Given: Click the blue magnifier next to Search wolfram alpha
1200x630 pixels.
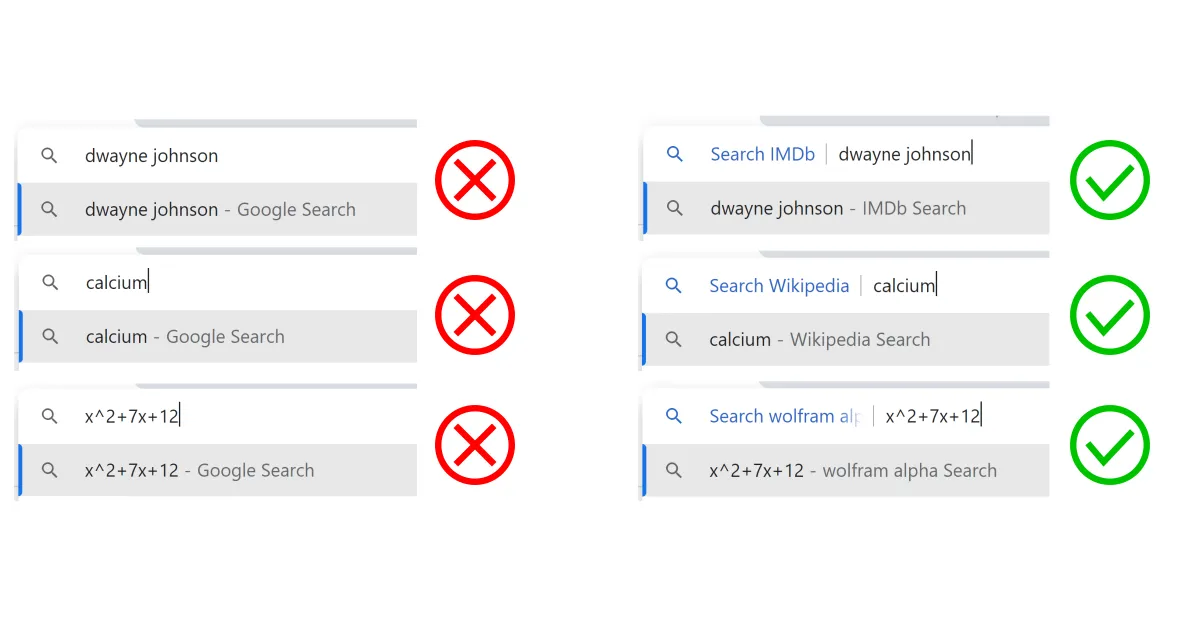Looking at the screenshot, I should tap(674, 416).
